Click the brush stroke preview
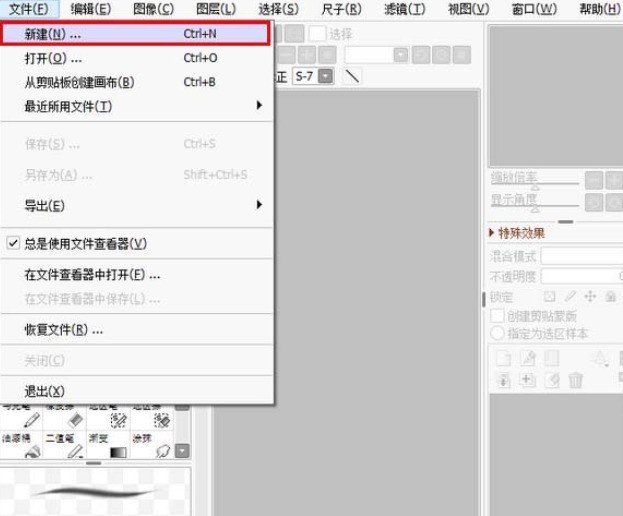623x516 pixels. pos(95,492)
